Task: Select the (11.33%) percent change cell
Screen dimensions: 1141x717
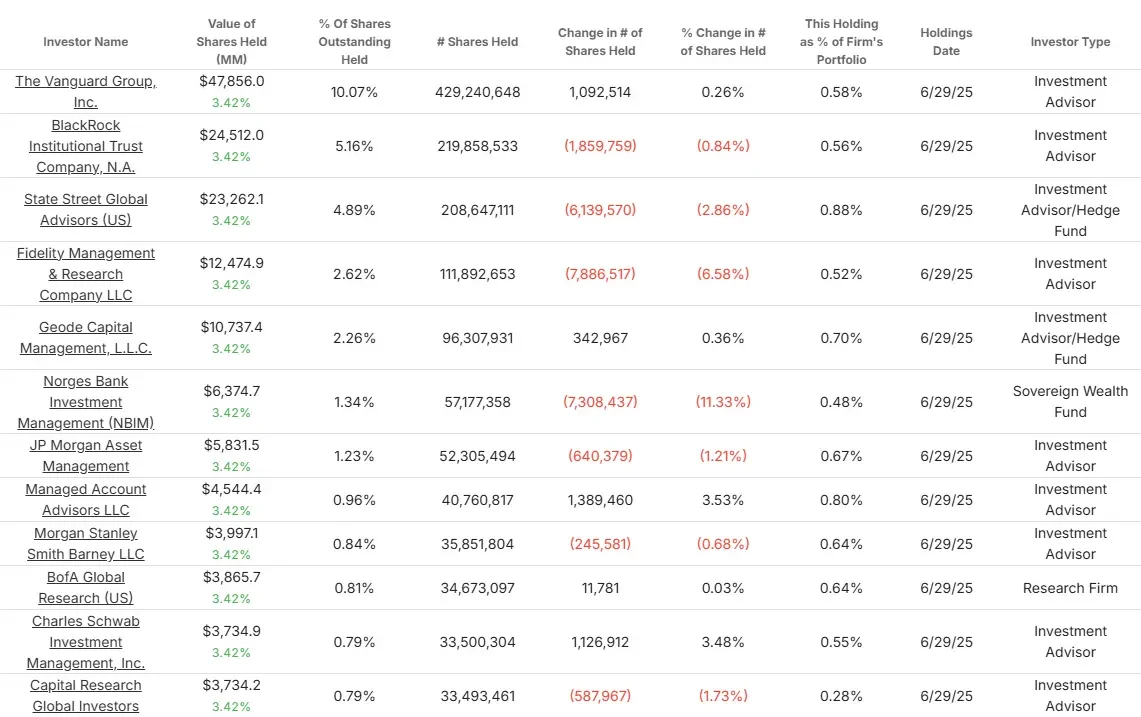Action: (723, 403)
